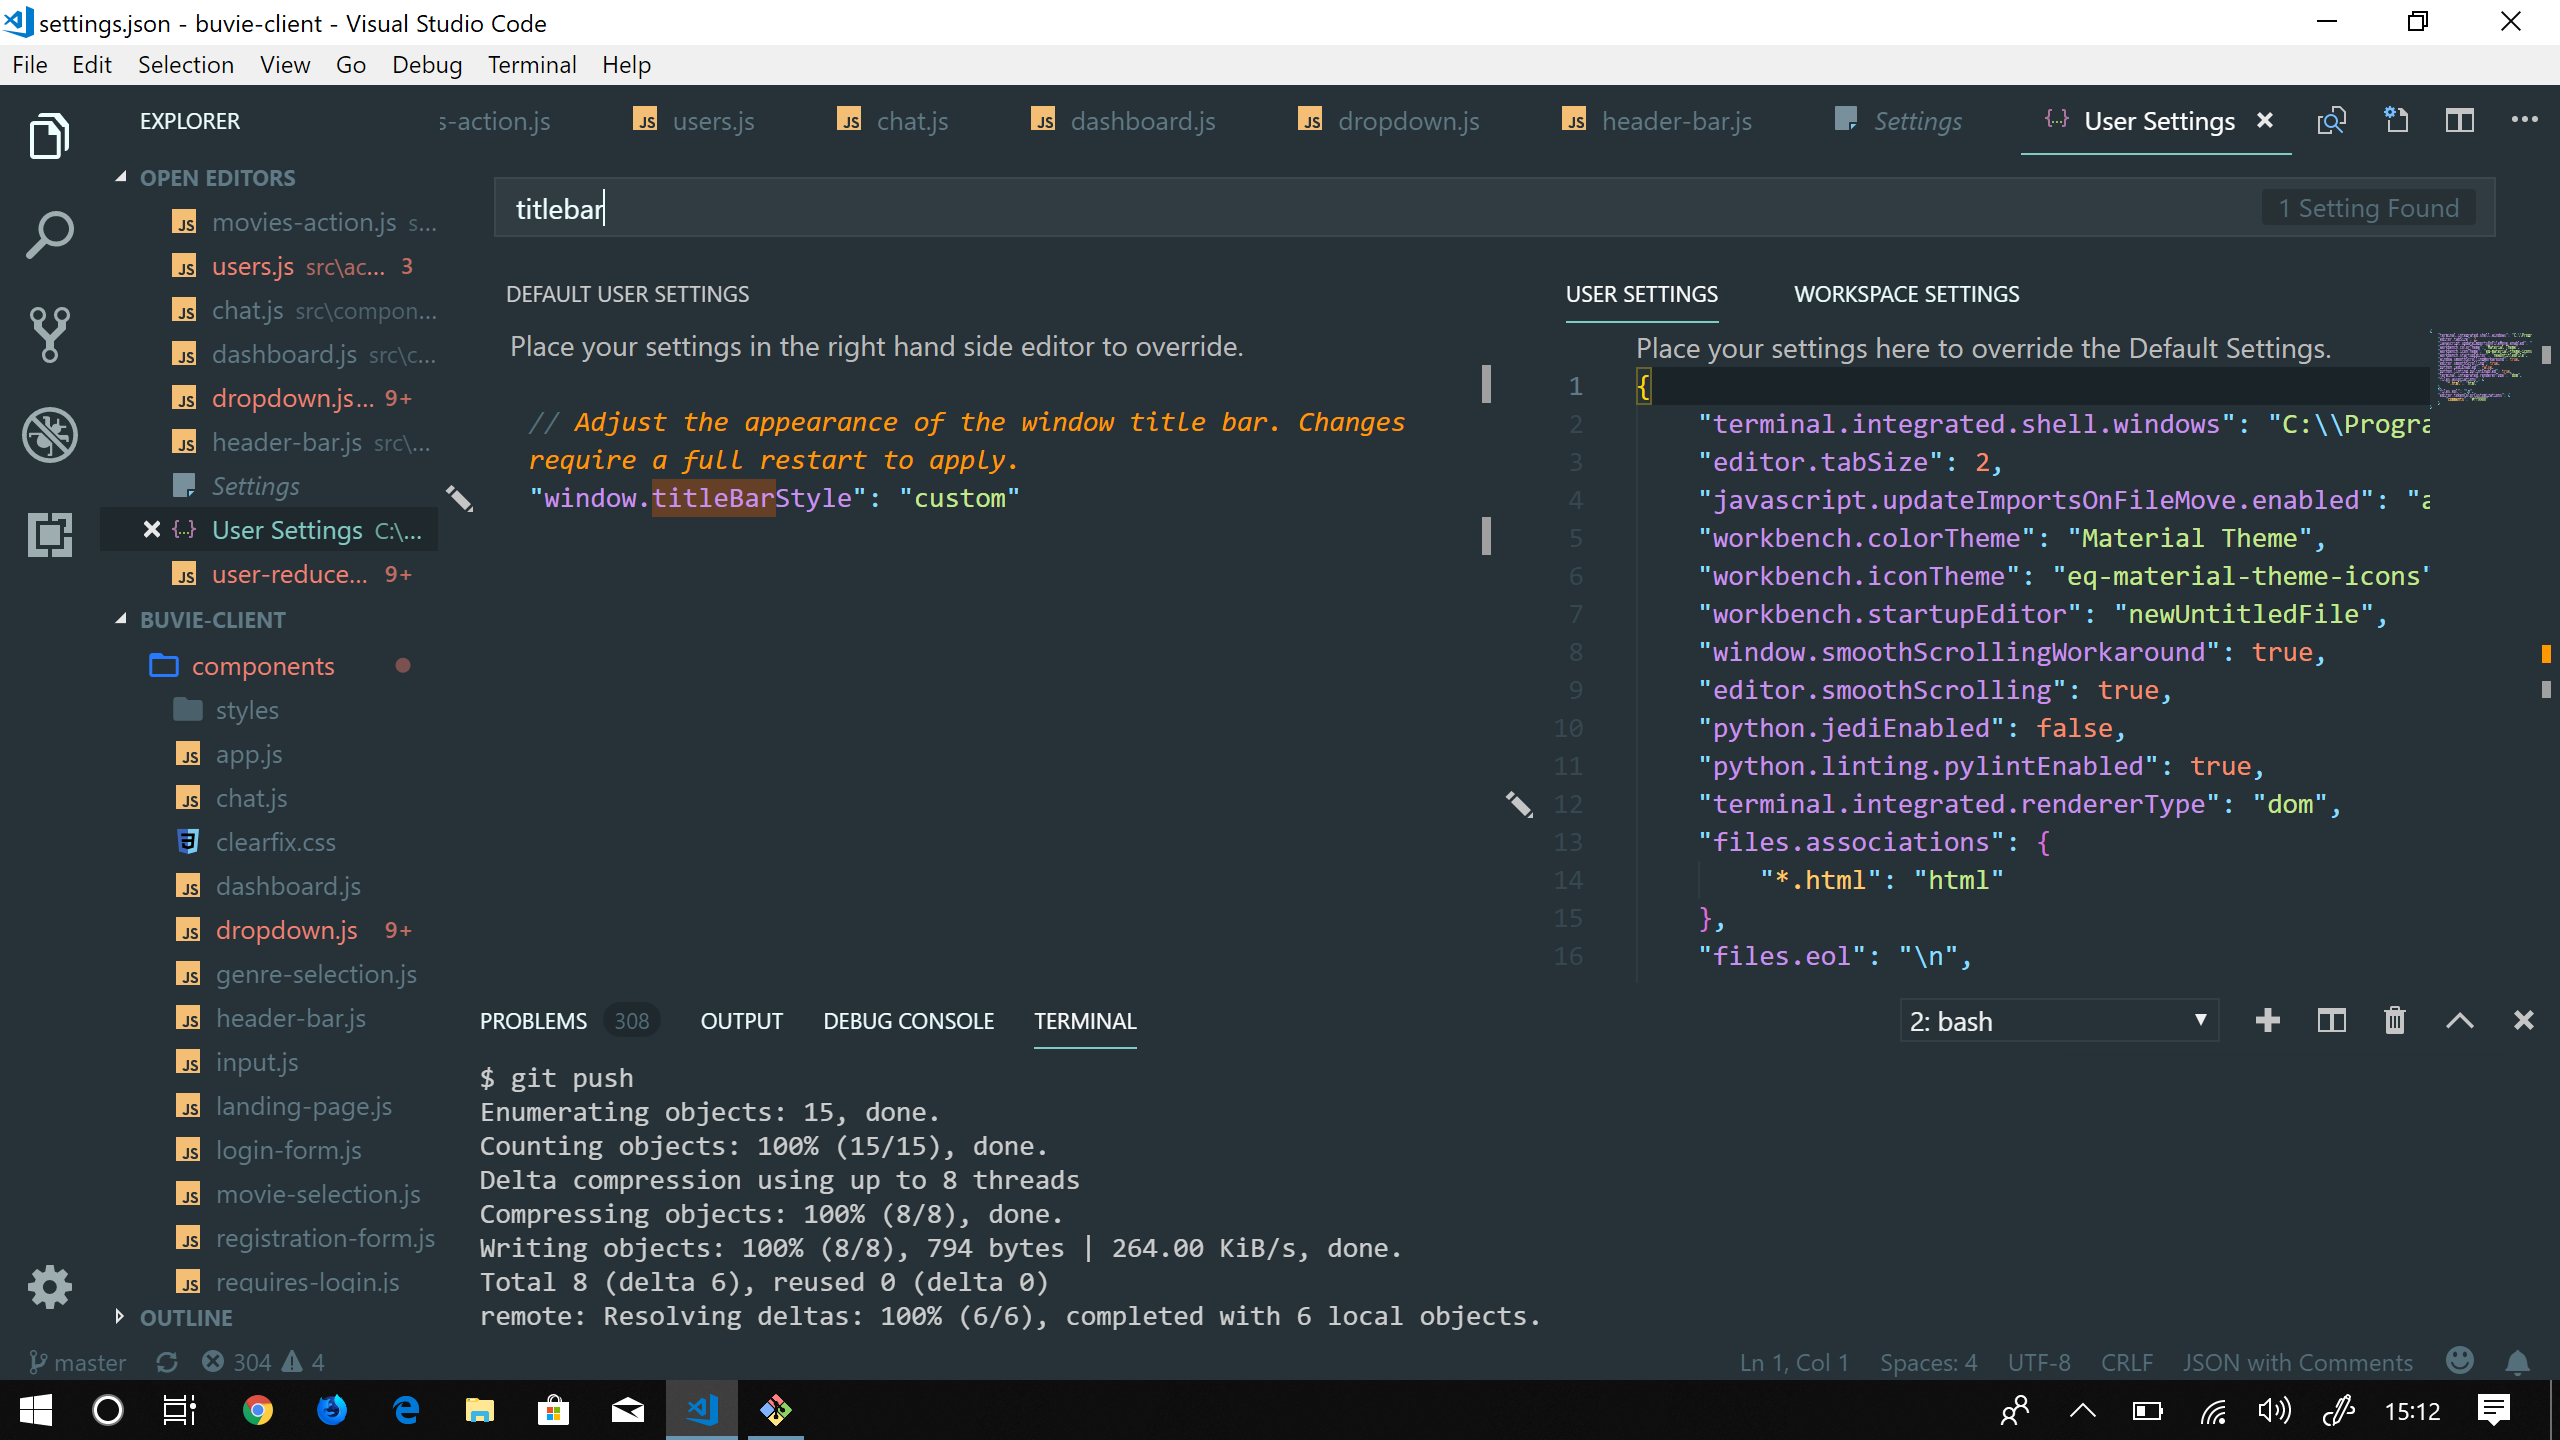The height and width of the screenshot is (1440, 2560).
Task: Collapse the OPEN EDITORS section
Action: pos(216,177)
